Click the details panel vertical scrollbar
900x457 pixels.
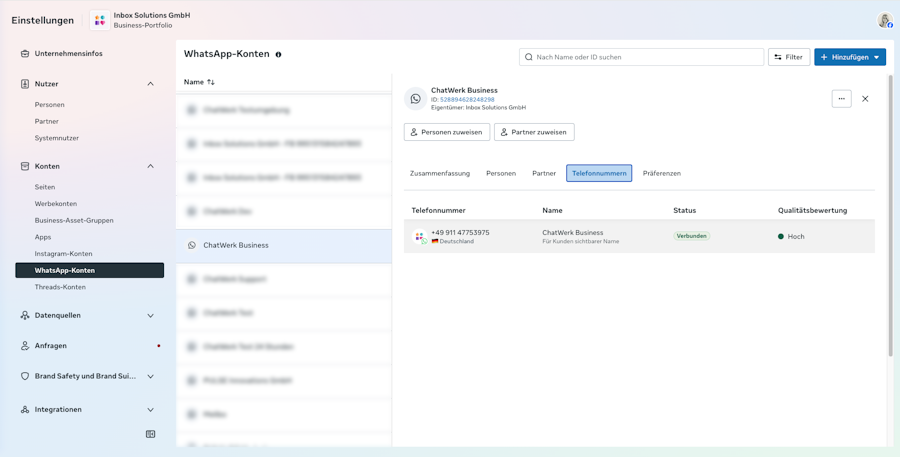[890, 215]
